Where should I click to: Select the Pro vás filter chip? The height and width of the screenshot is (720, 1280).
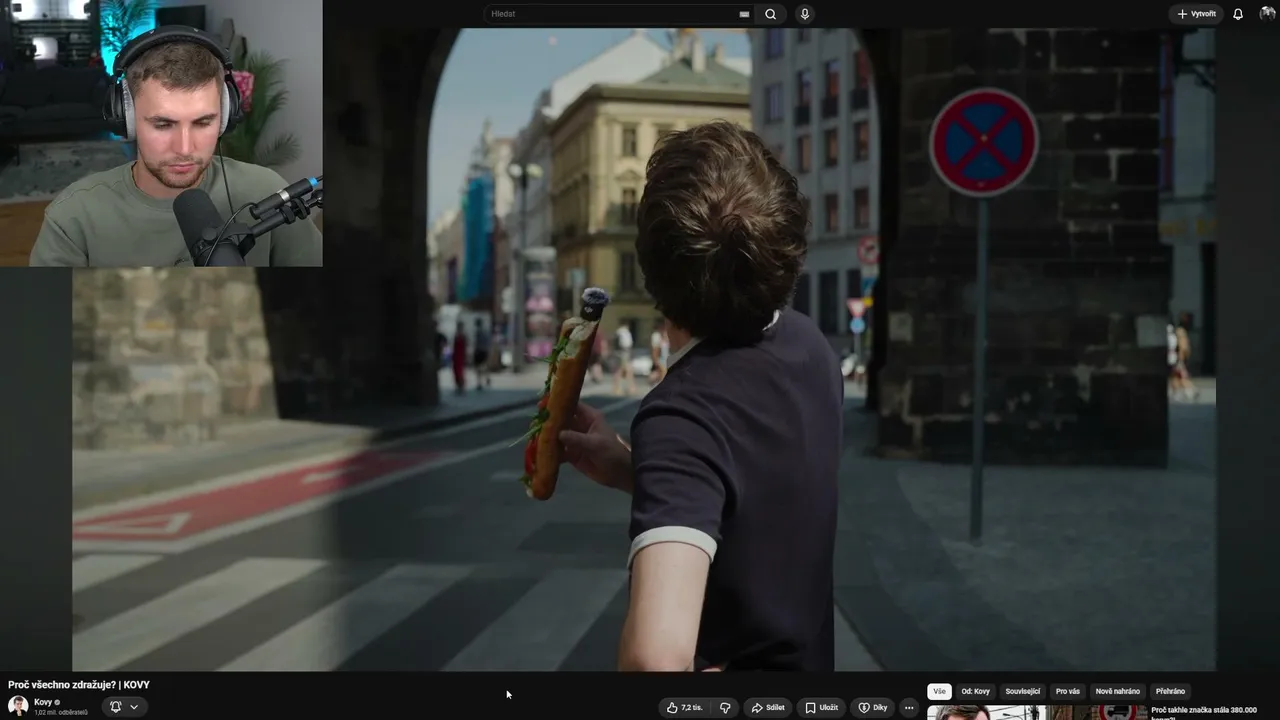[x=1068, y=691]
